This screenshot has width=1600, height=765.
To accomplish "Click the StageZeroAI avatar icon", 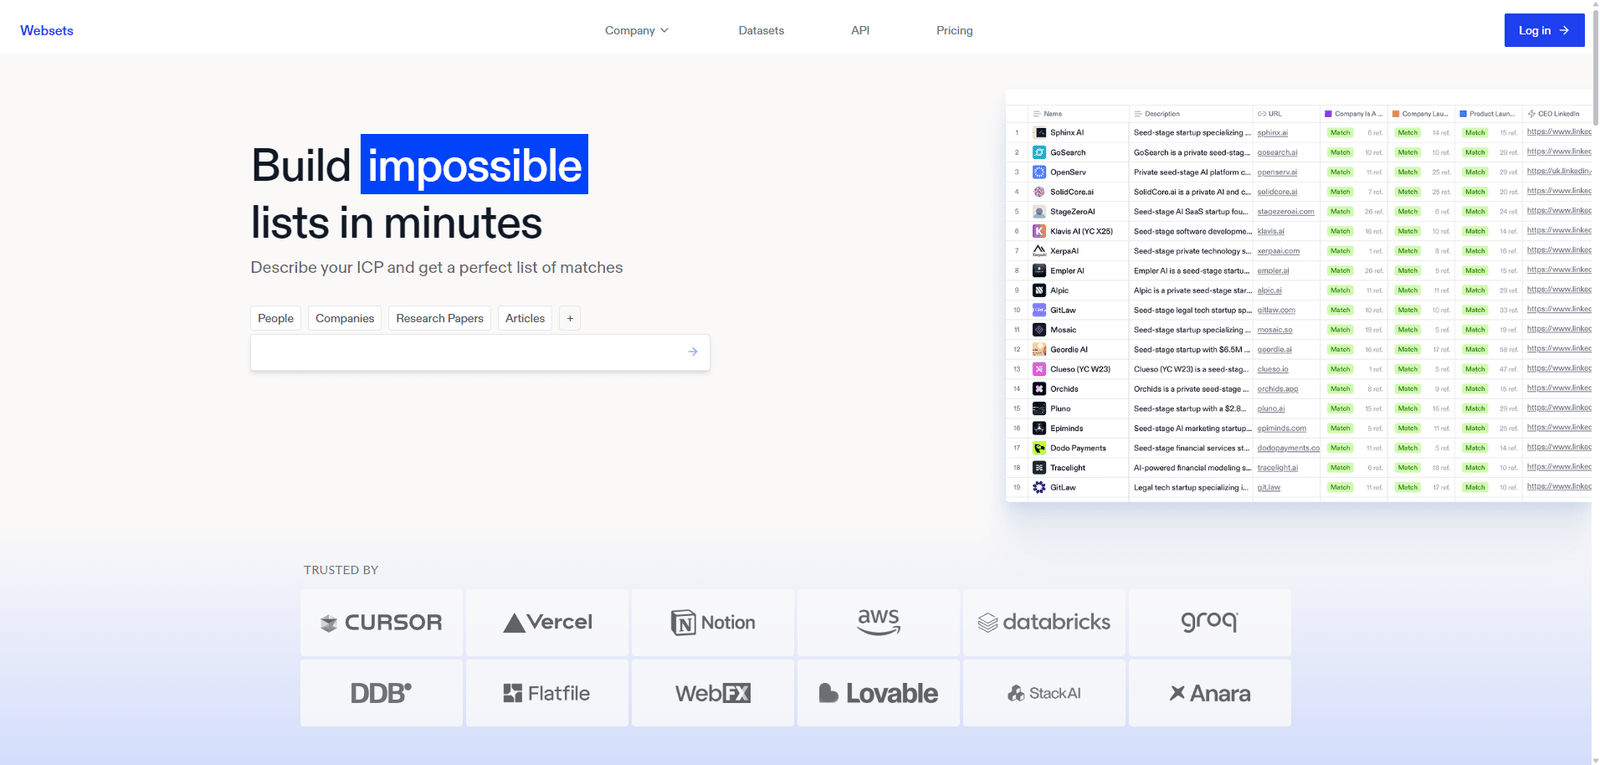I will tap(1039, 211).
